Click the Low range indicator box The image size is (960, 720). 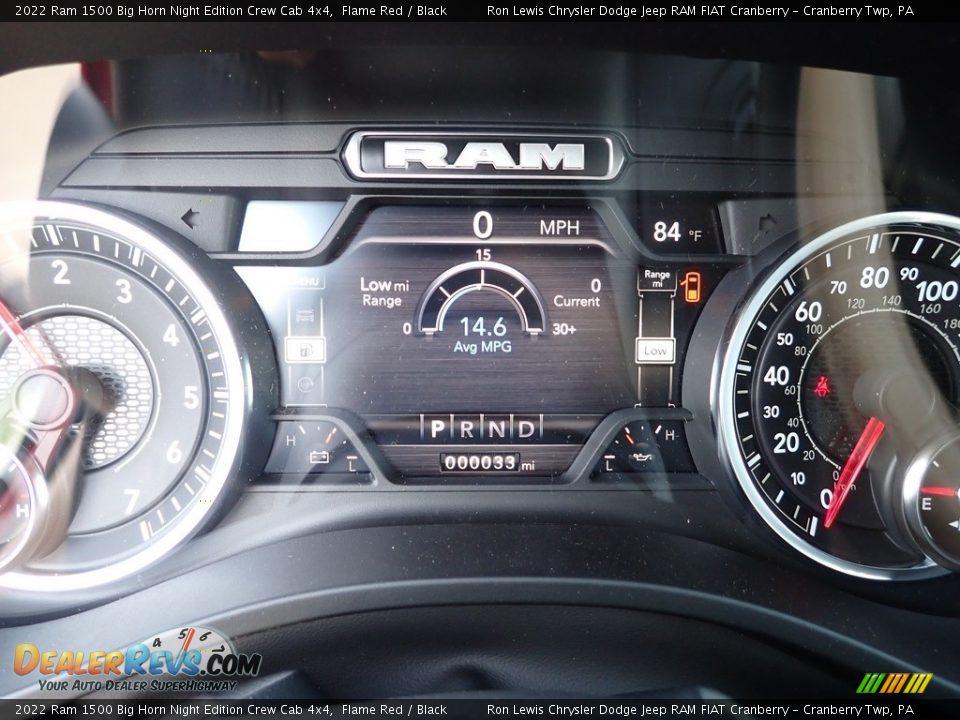tap(655, 351)
